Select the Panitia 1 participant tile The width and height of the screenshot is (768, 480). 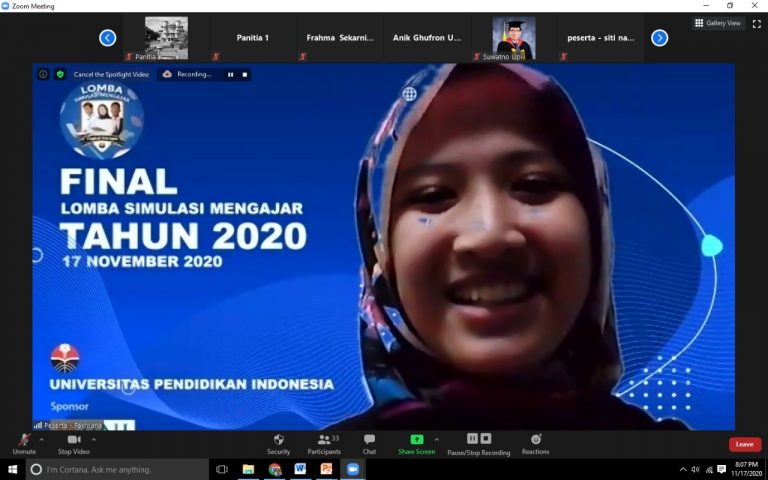[x=253, y=38]
